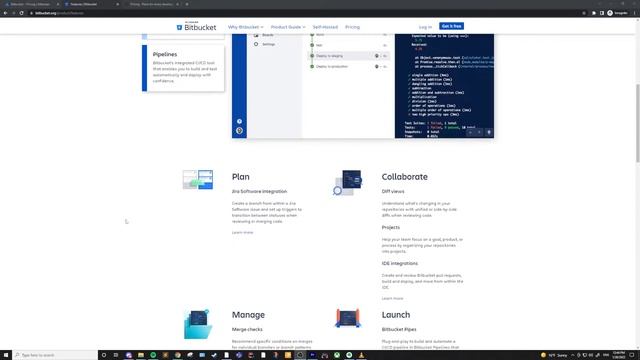Go to the Pricing page in navigation

pos(352,27)
